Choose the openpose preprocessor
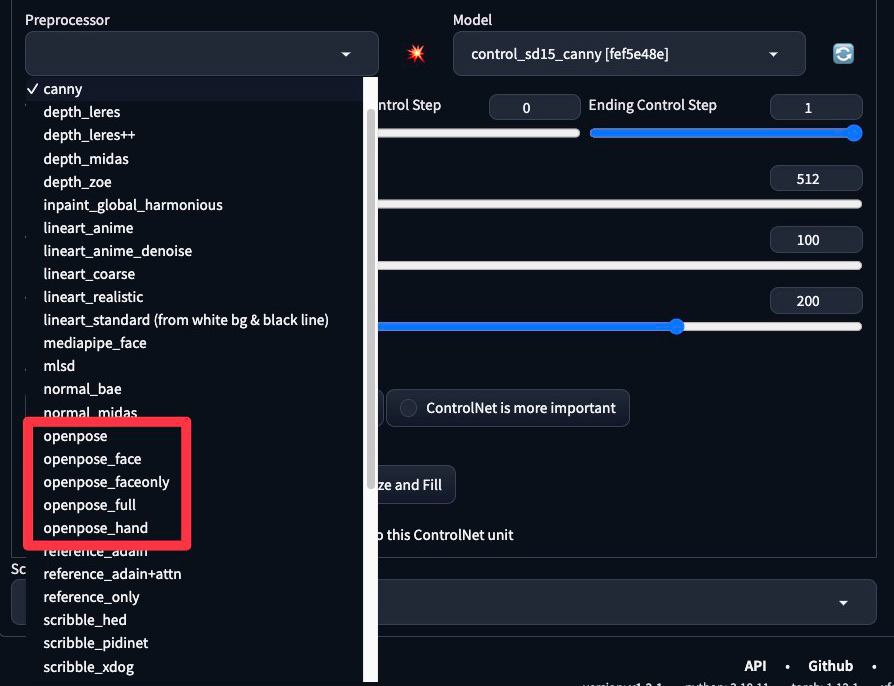 point(194,436)
